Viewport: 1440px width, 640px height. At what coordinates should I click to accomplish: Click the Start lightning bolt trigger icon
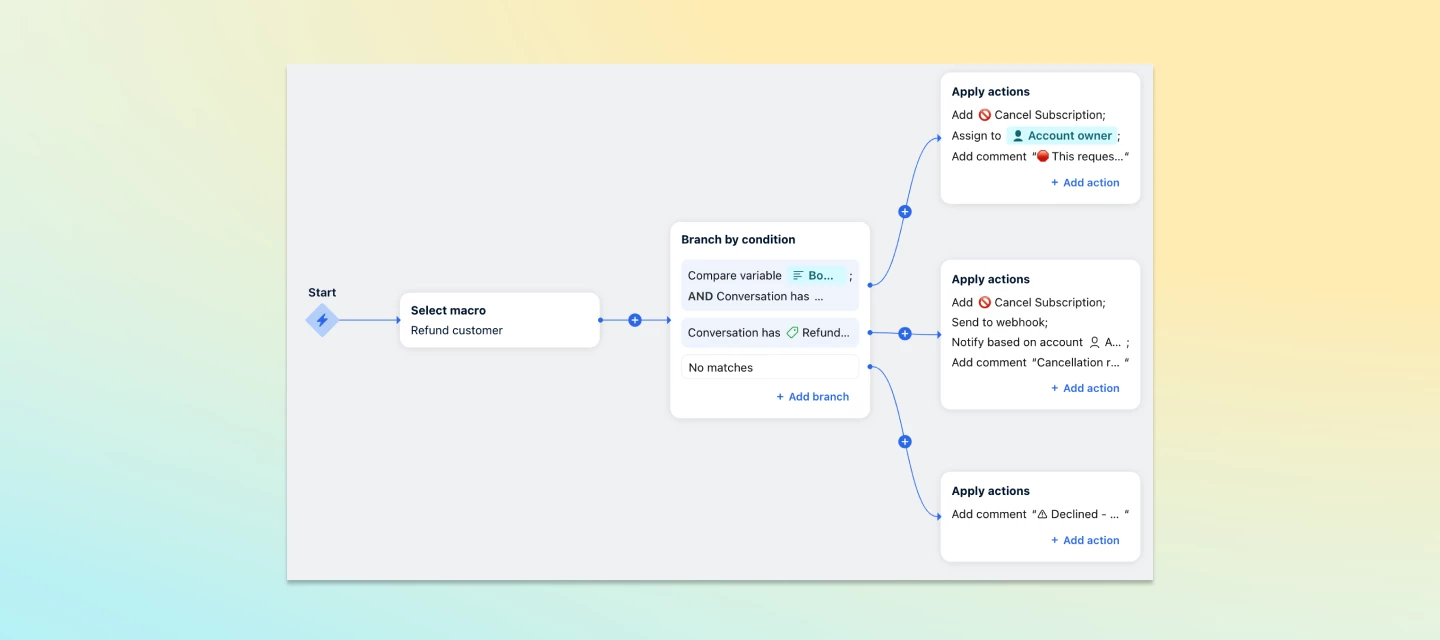322,320
